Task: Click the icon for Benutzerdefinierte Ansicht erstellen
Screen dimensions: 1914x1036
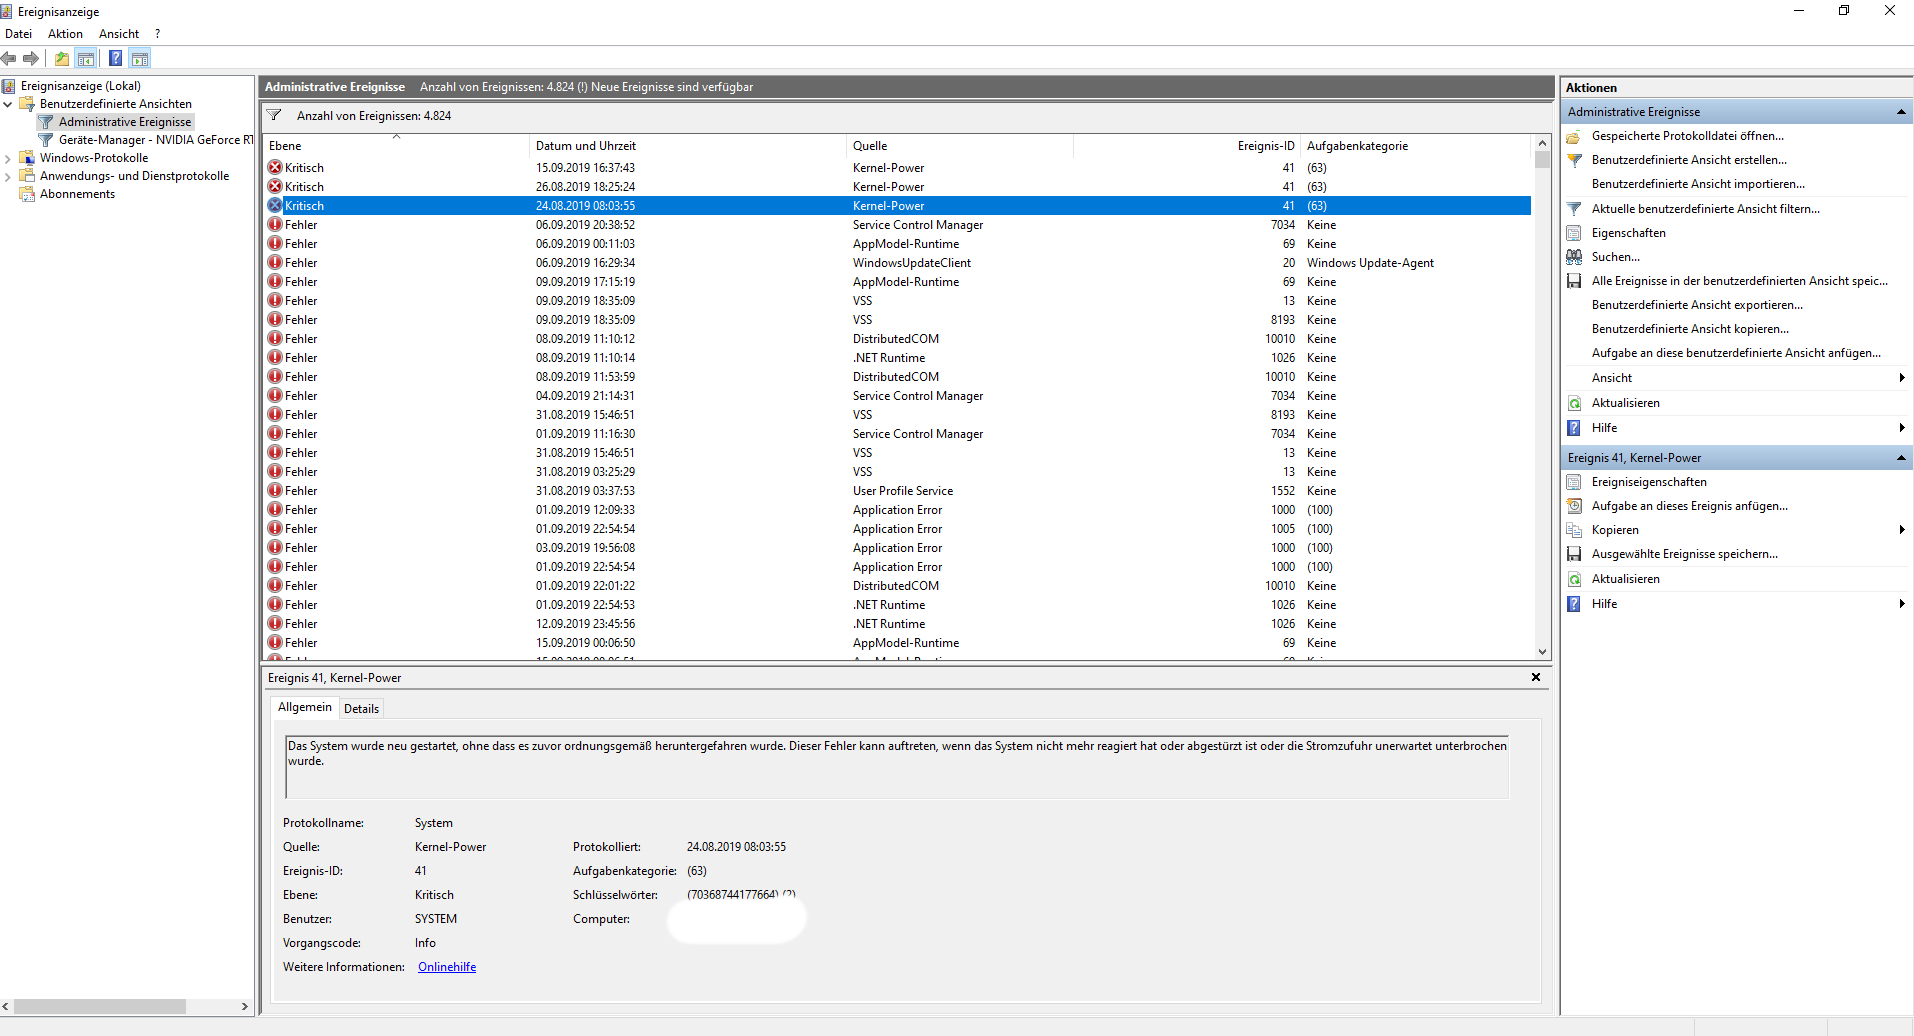Action: tap(1574, 160)
